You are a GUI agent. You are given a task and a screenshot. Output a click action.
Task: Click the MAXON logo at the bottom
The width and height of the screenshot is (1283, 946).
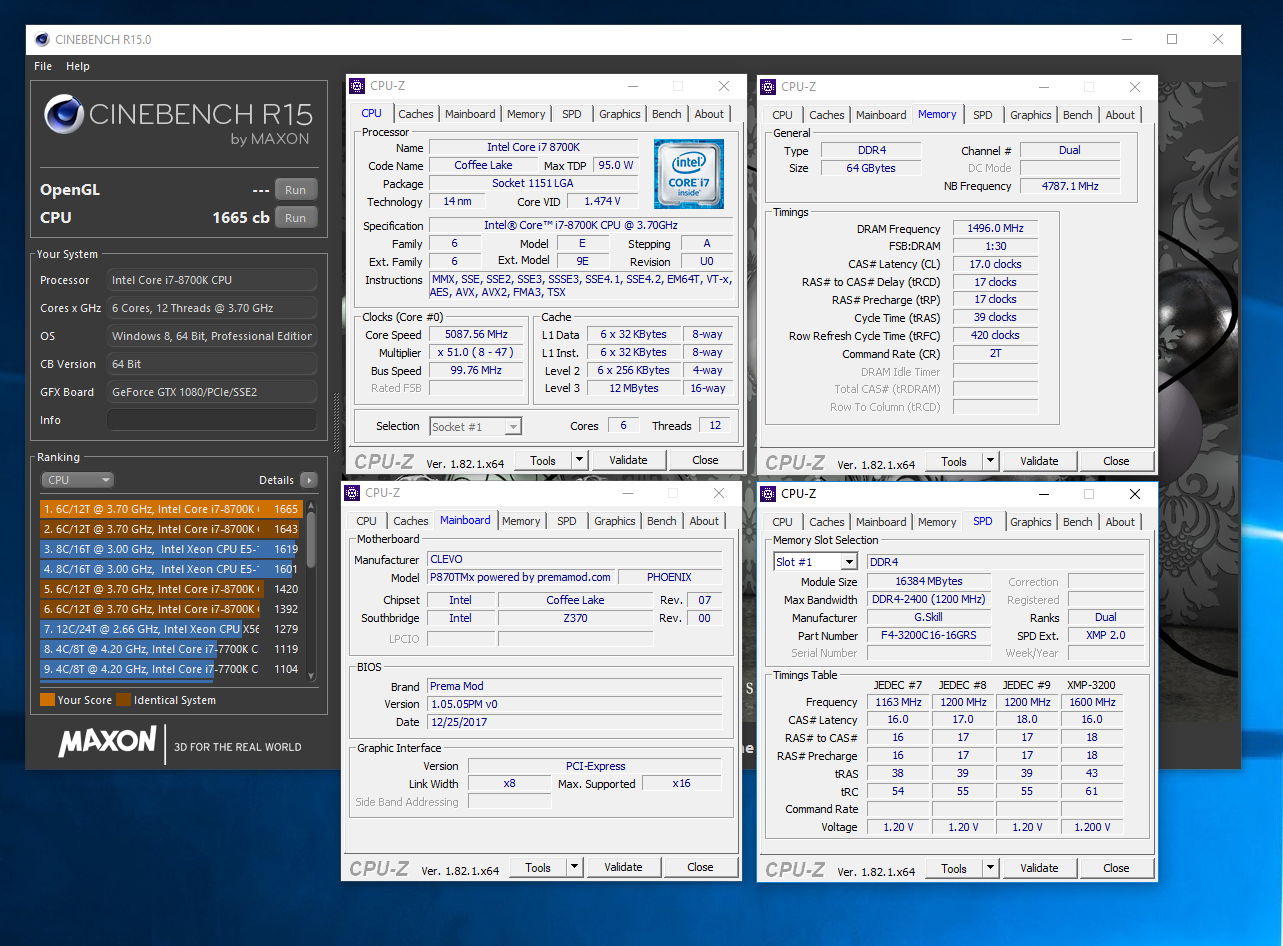(107, 743)
